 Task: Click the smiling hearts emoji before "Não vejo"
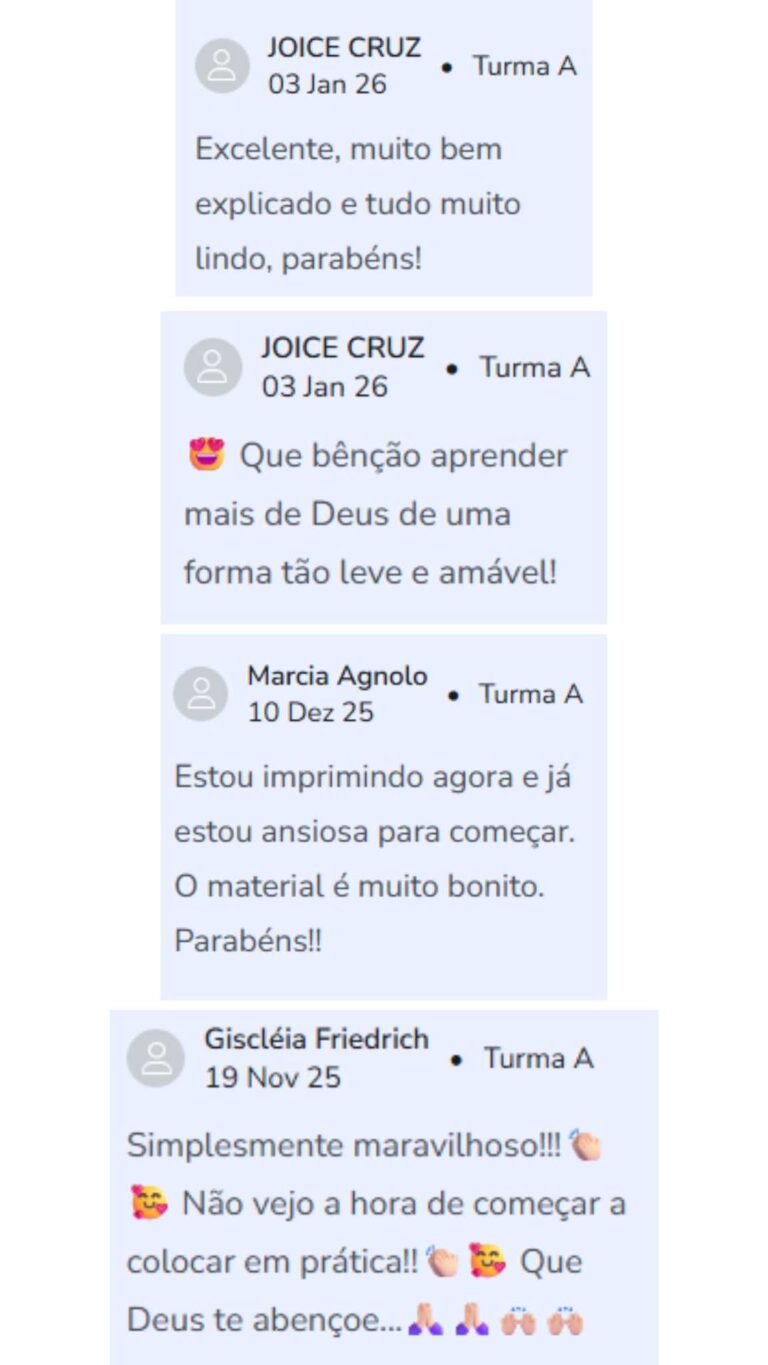pyautogui.click(x=149, y=1203)
